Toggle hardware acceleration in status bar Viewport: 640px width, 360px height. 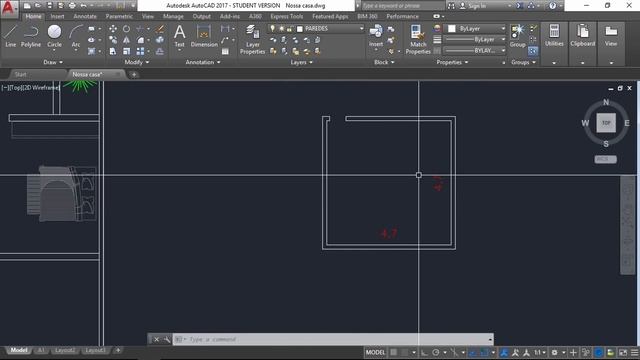[x=598, y=352]
